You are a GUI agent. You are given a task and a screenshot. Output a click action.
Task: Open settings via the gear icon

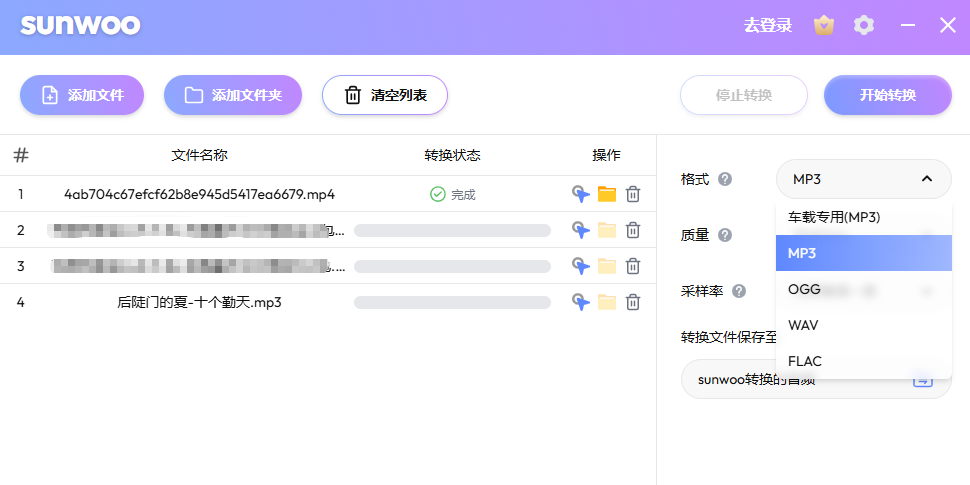pos(864,26)
